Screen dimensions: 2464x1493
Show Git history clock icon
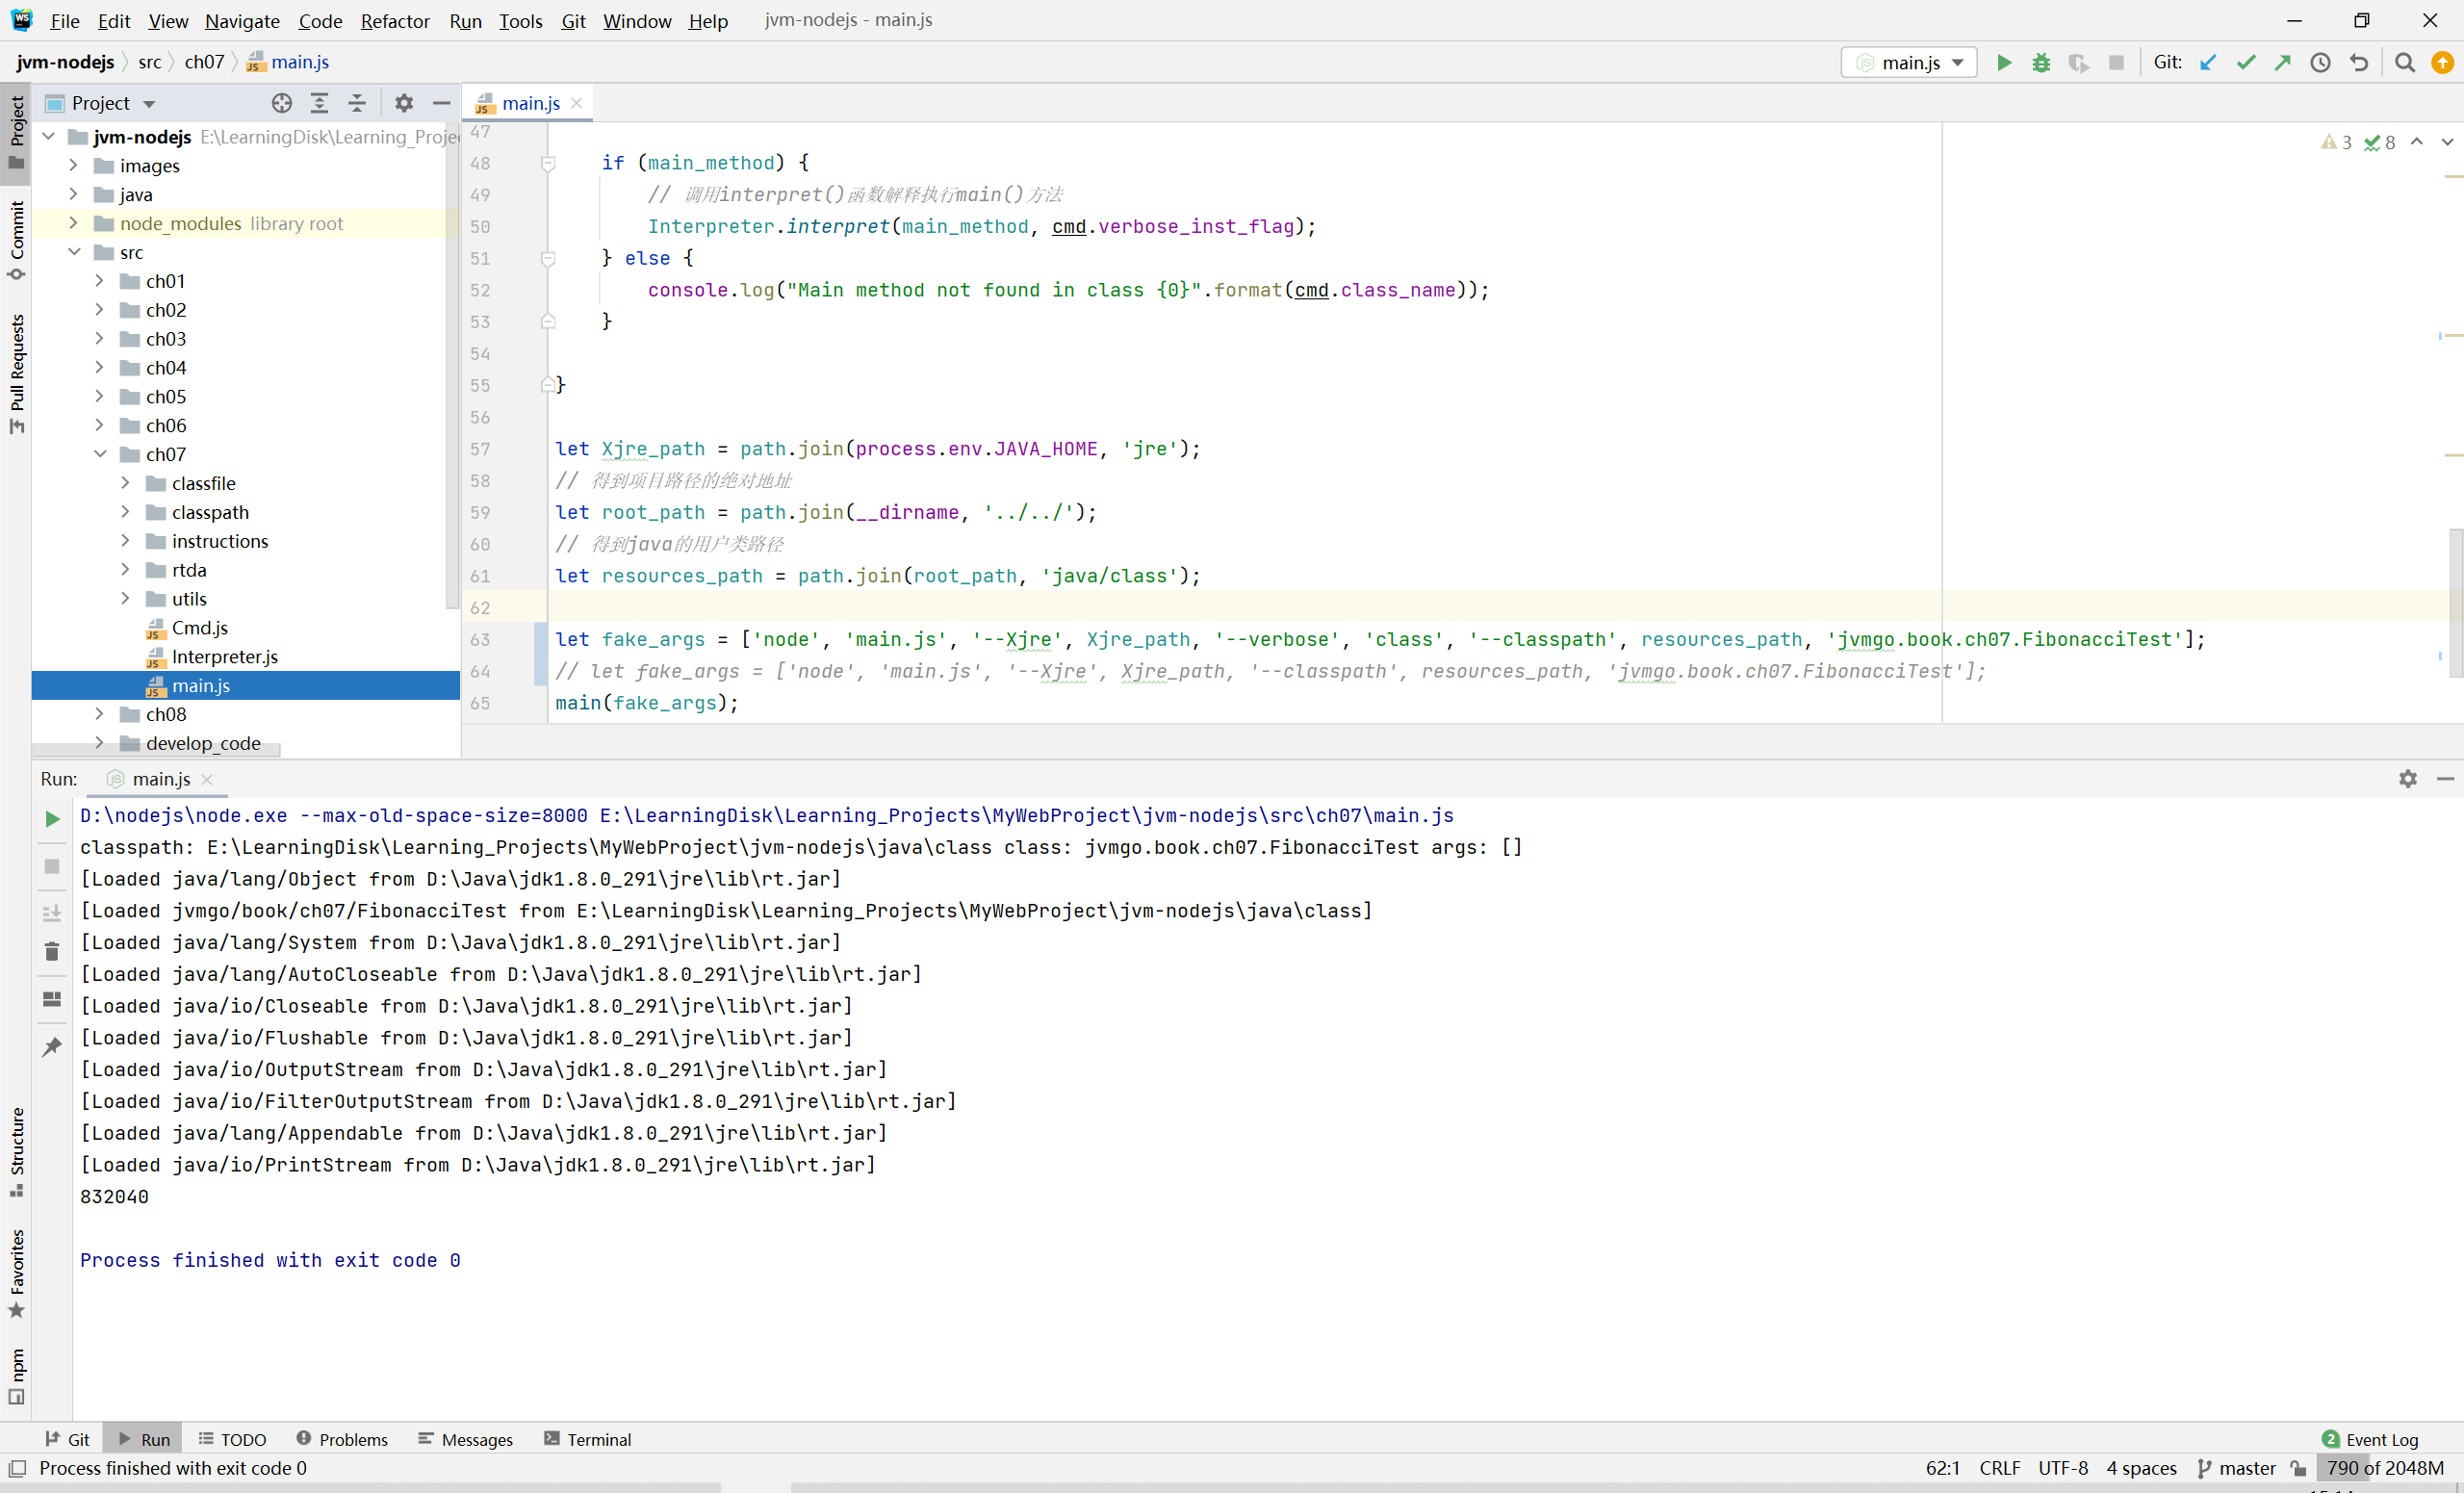coord(2321,62)
